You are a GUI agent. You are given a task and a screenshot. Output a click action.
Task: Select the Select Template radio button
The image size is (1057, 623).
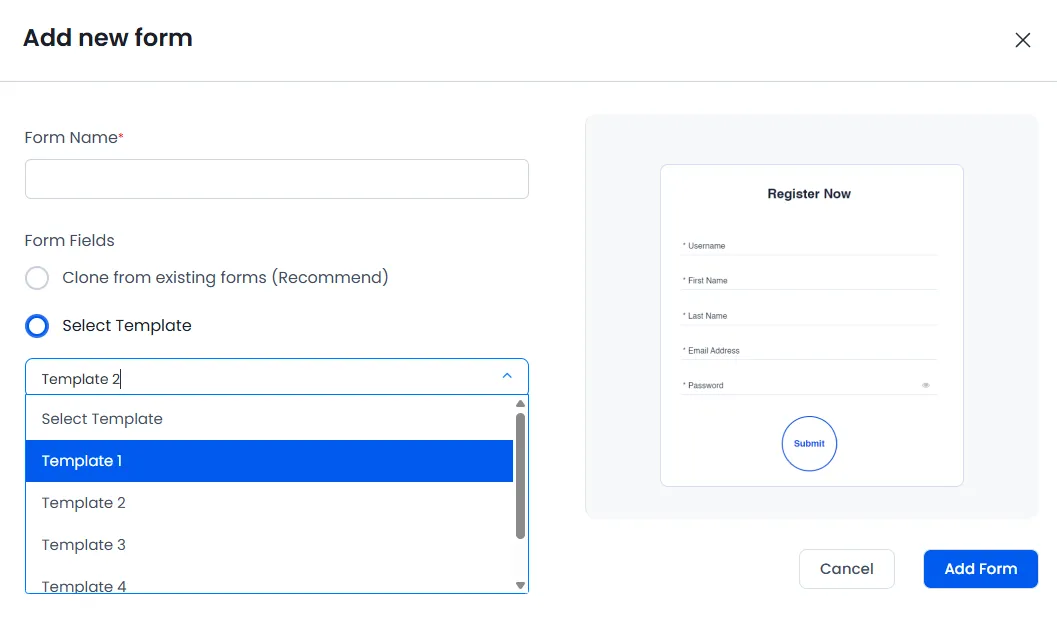[x=36, y=326]
